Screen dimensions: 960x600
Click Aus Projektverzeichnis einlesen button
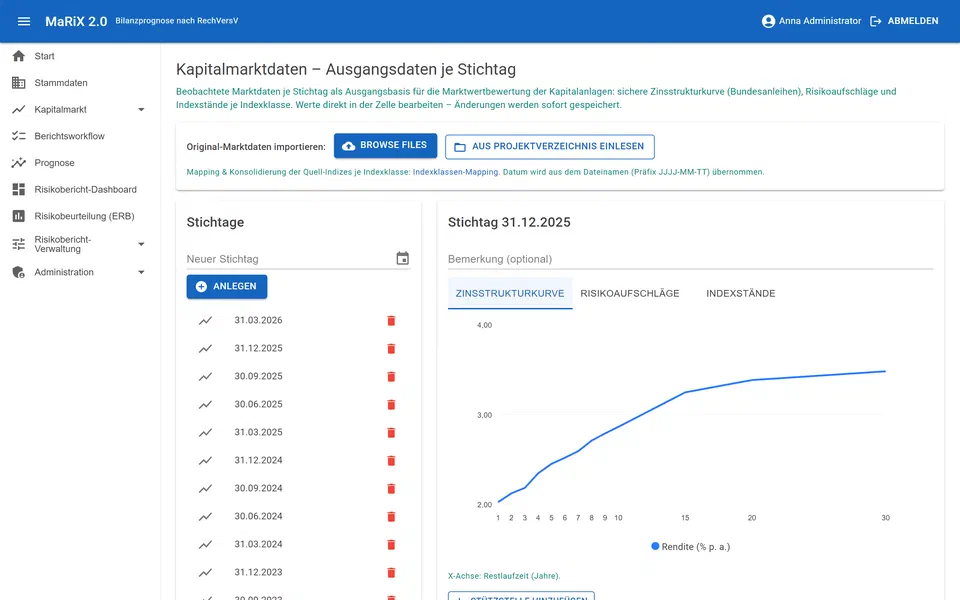pyautogui.click(x=550, y=146)
